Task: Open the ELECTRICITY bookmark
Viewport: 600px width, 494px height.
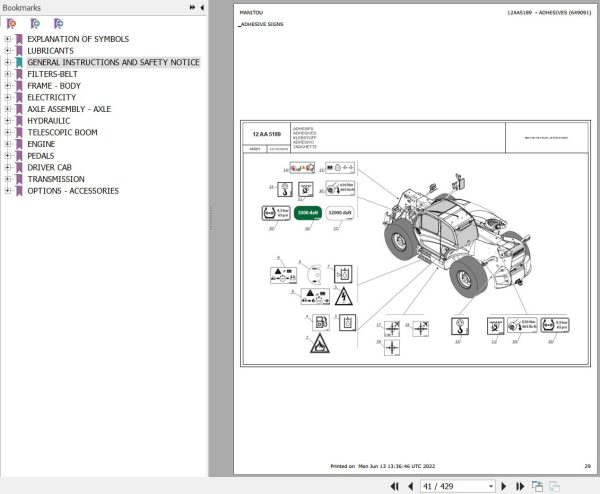Action: pyautogui.click(x=52, y=97)
